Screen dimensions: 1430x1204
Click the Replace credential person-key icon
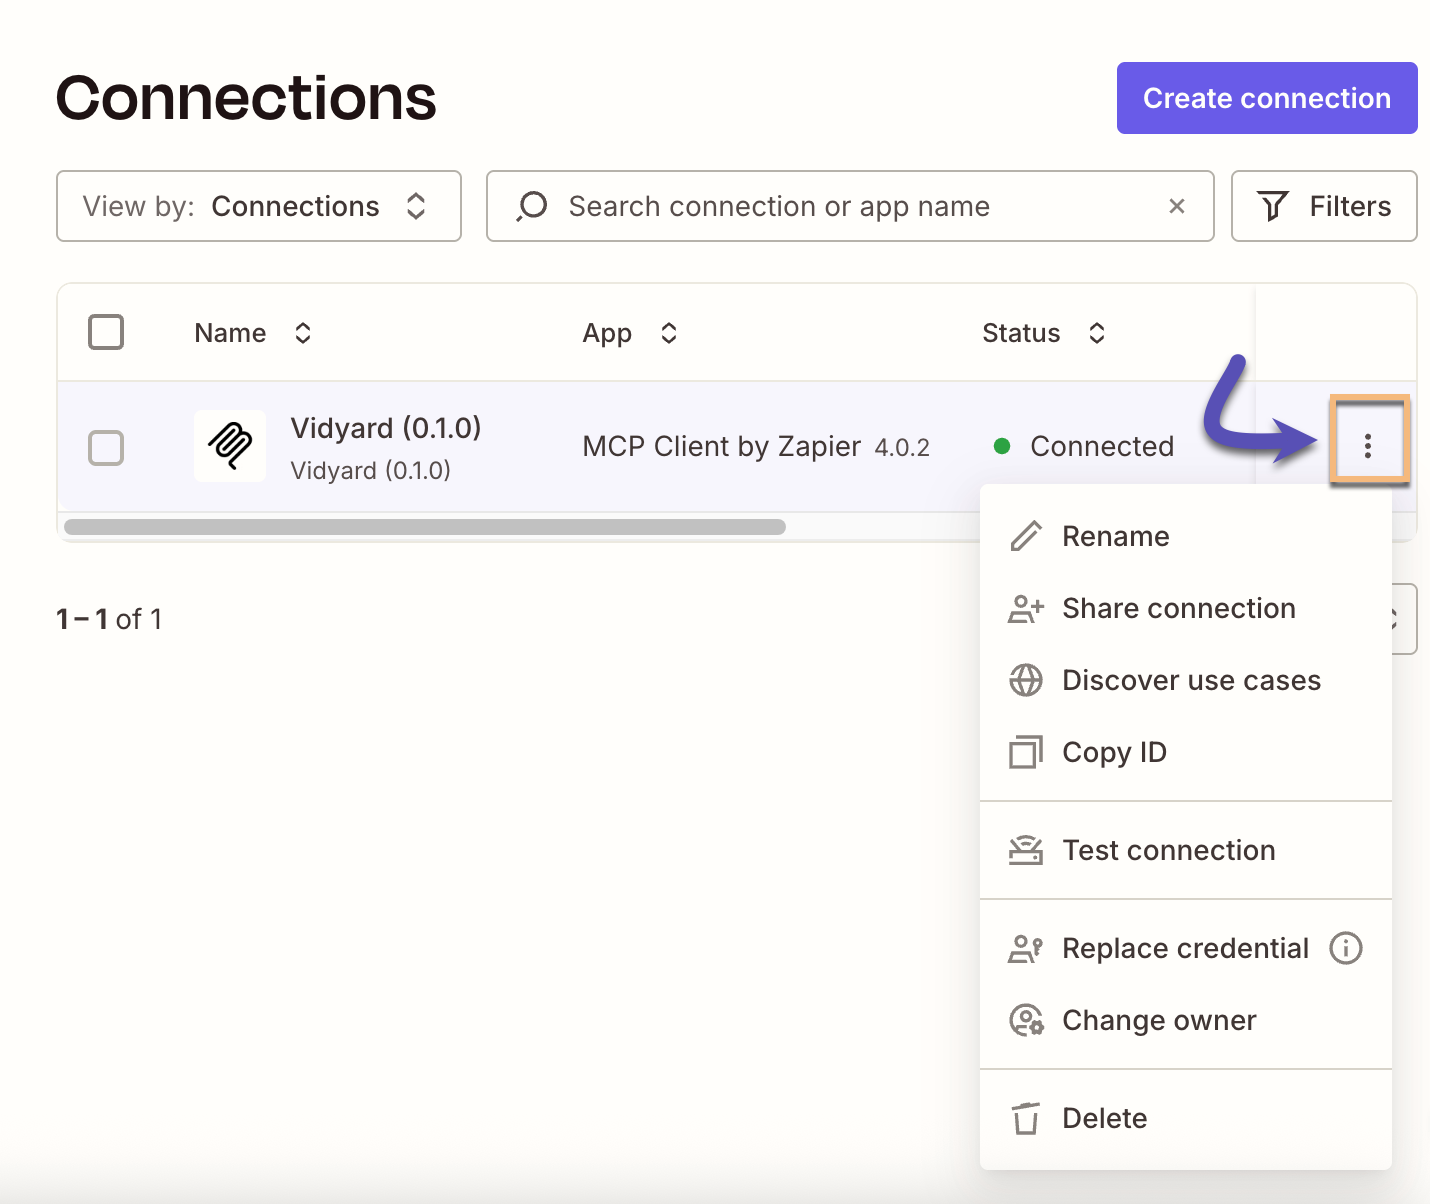click(1026, 948)
